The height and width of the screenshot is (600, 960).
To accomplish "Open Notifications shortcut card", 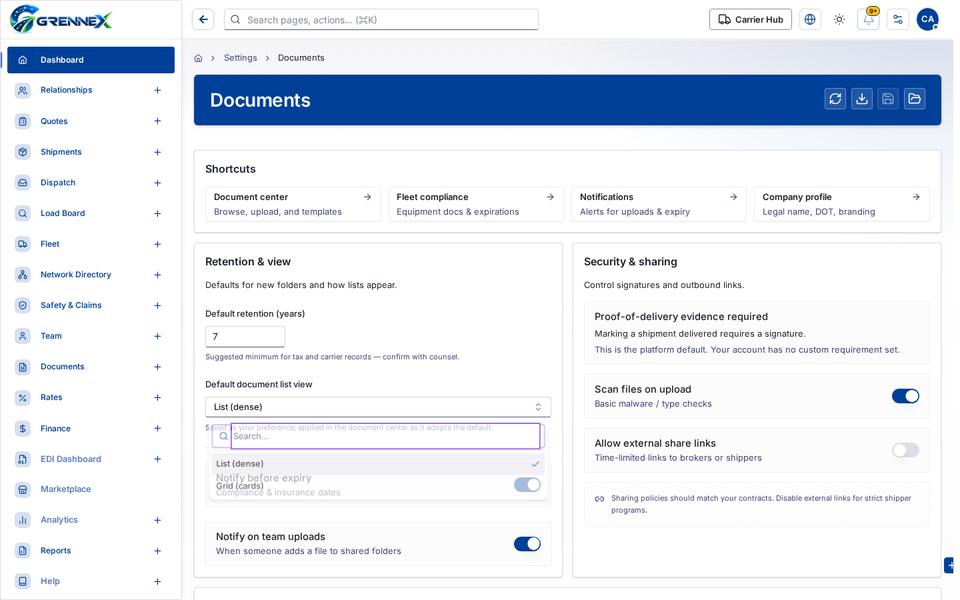I will [x=659, y=204].
